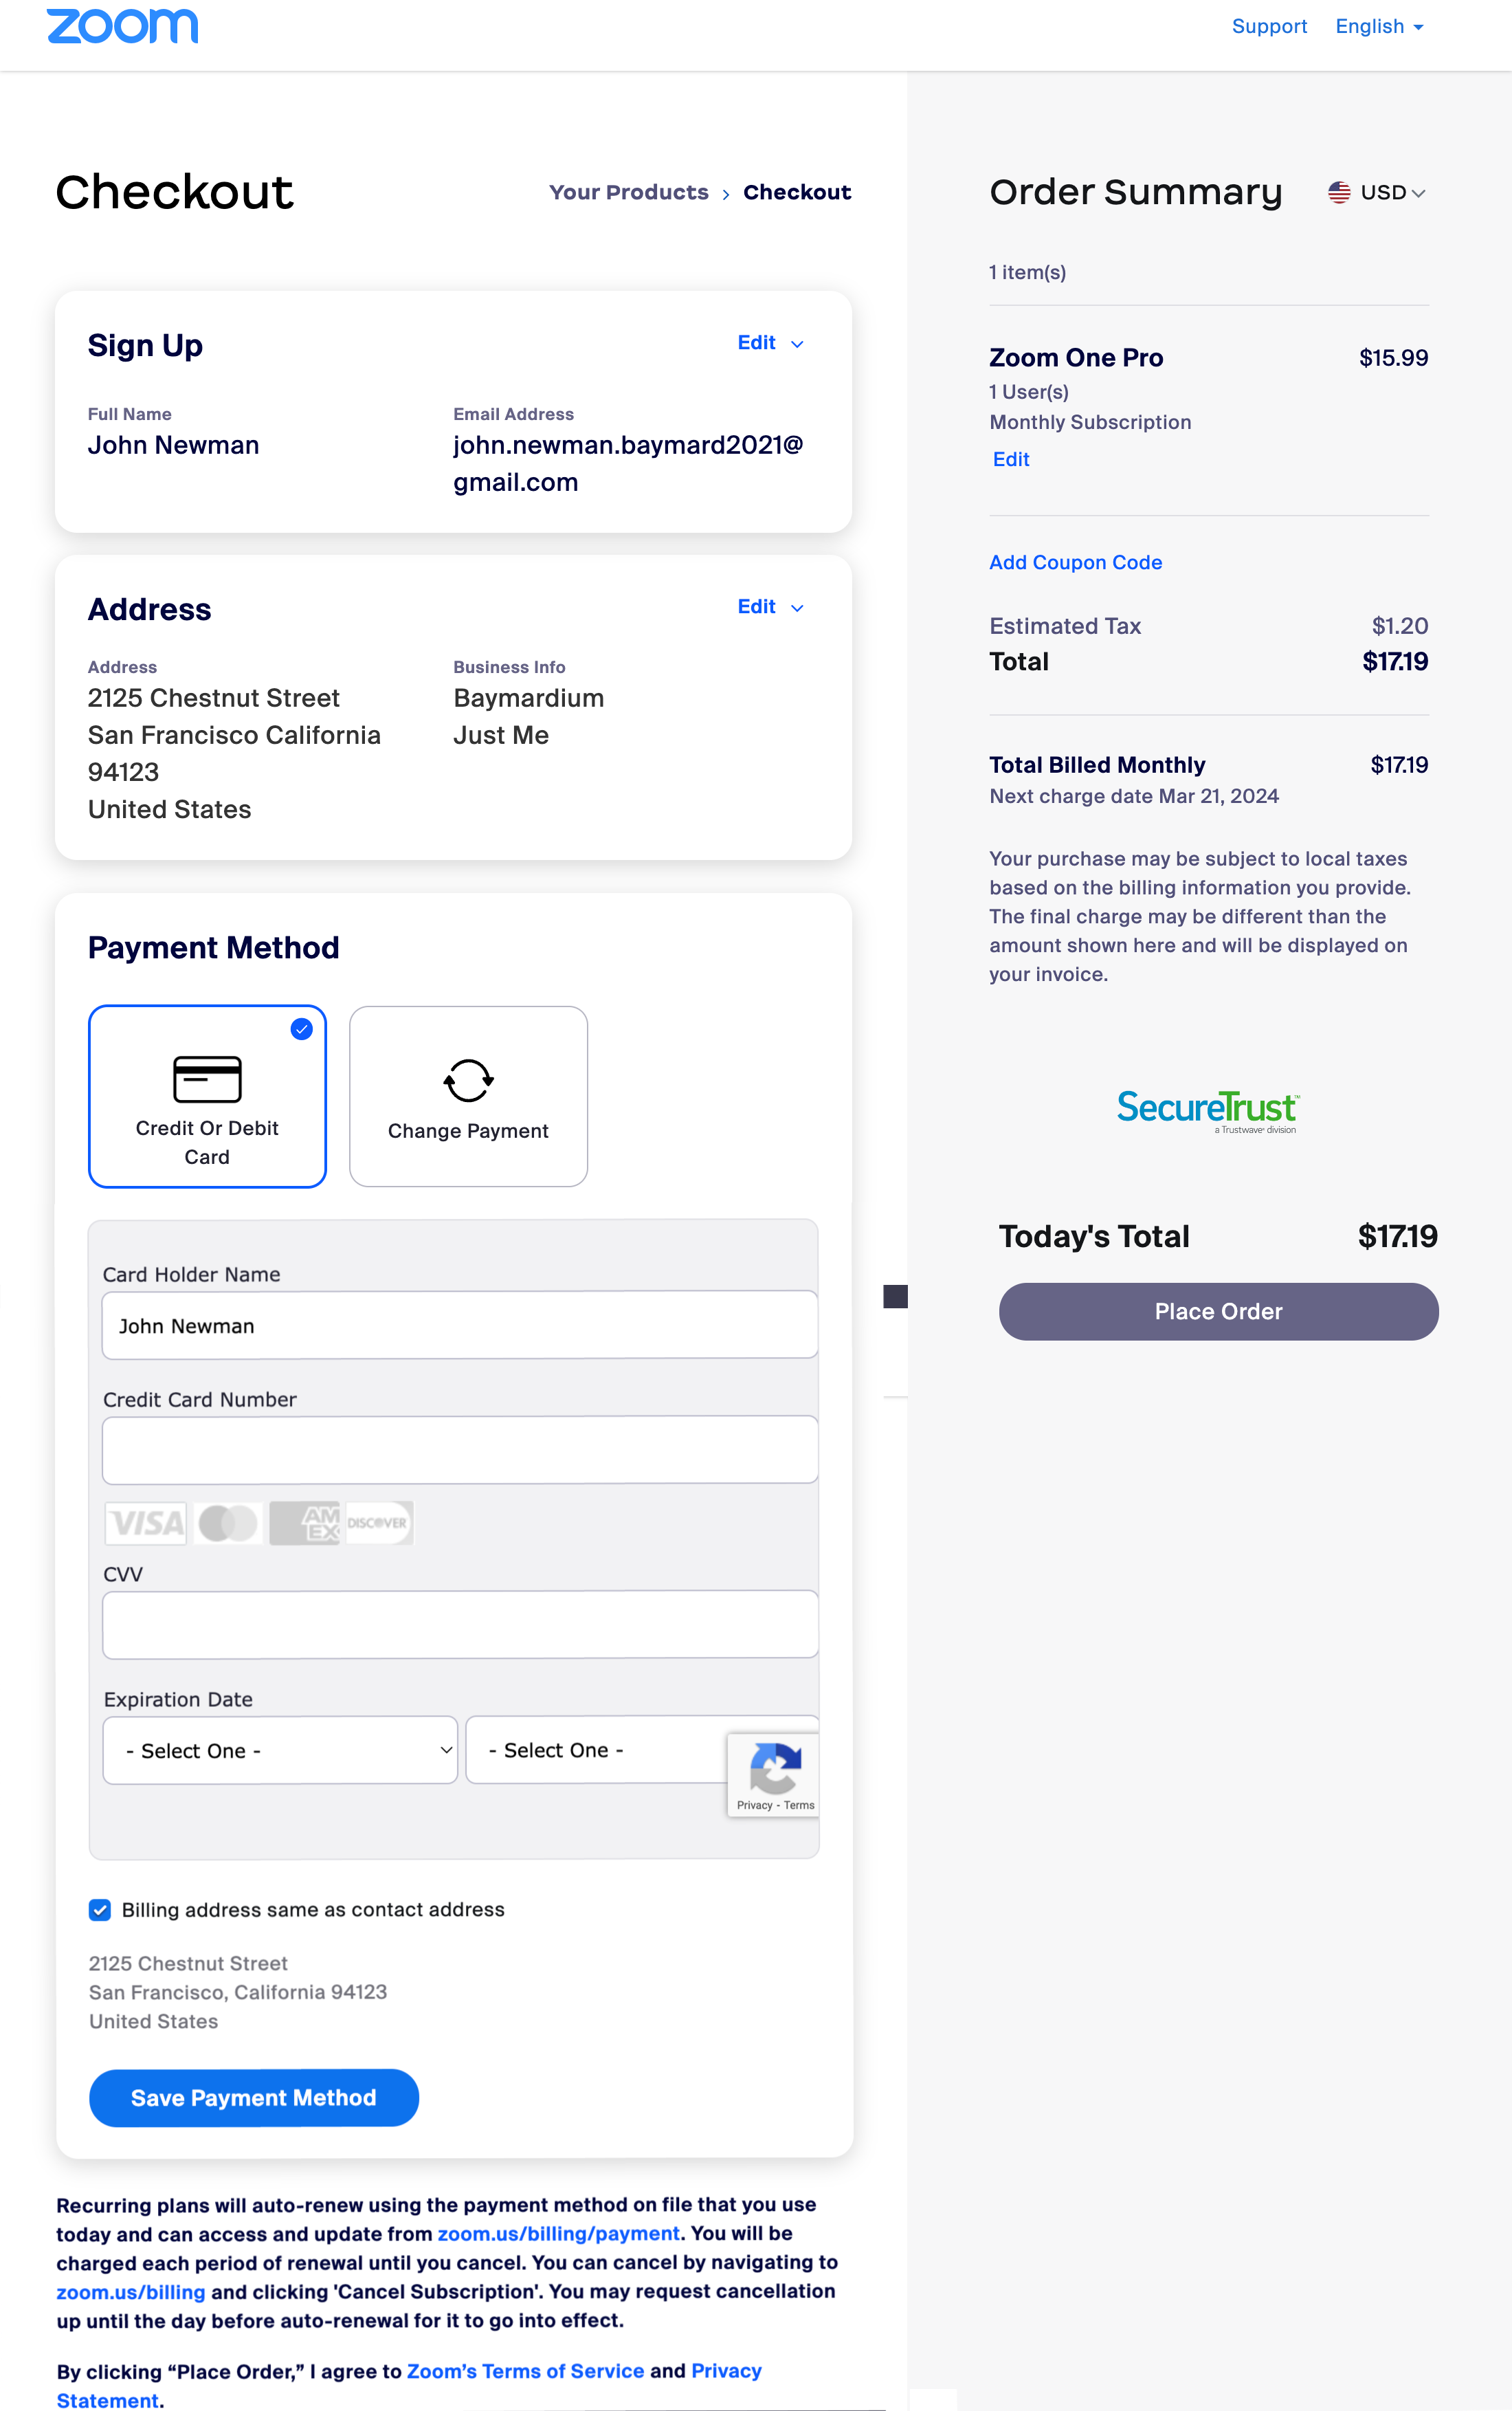Click Add Coupon Code link
The height and width of the screenshot is (2411, 1512).
tap(1075, 562)
